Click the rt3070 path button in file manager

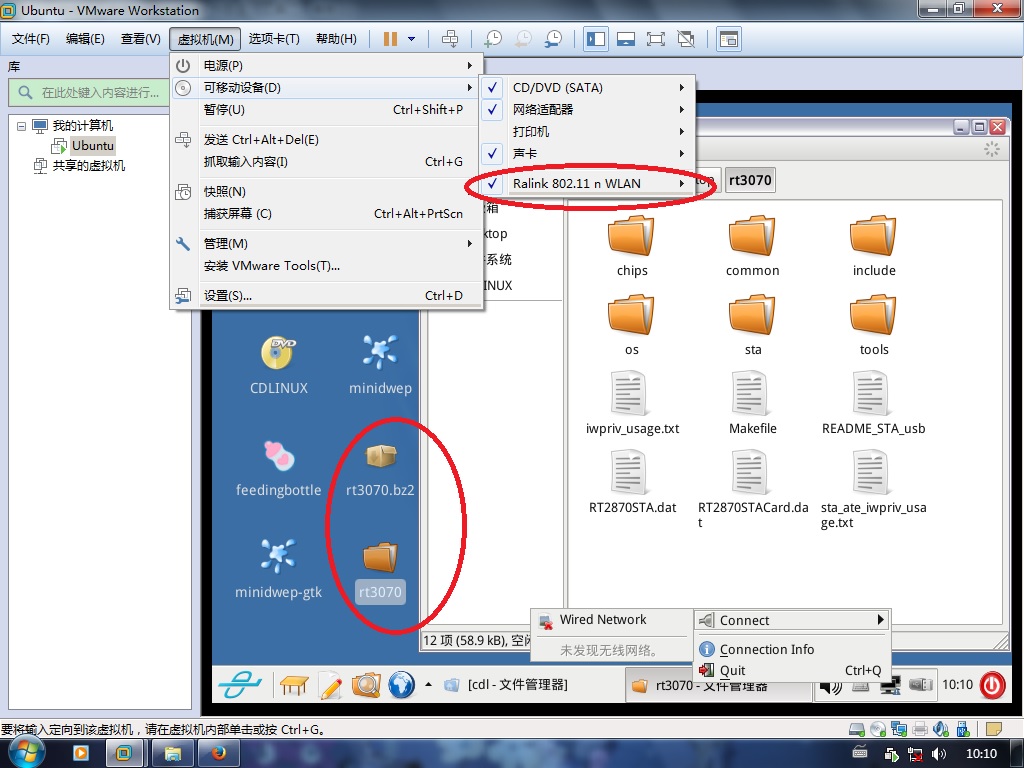pyautogui.click(x=750, y=180)
